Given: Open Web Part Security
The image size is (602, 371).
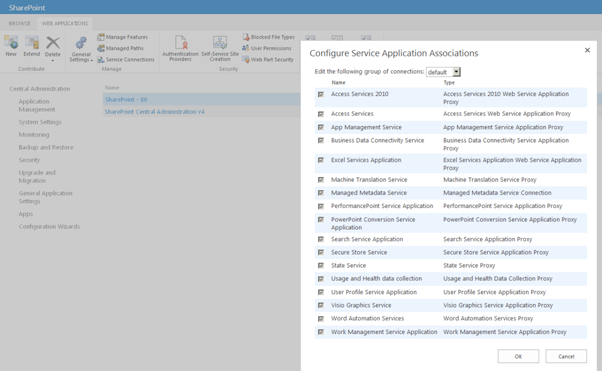Looking at the screenshot, I should click(x=268, y=60).
